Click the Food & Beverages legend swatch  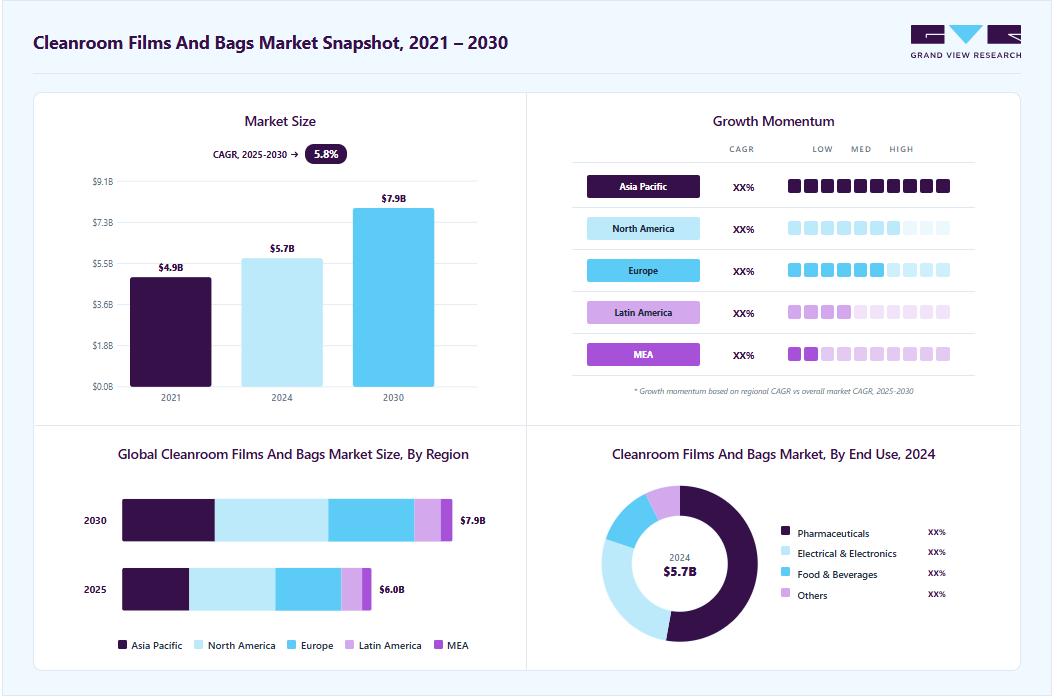coord(785,571)
